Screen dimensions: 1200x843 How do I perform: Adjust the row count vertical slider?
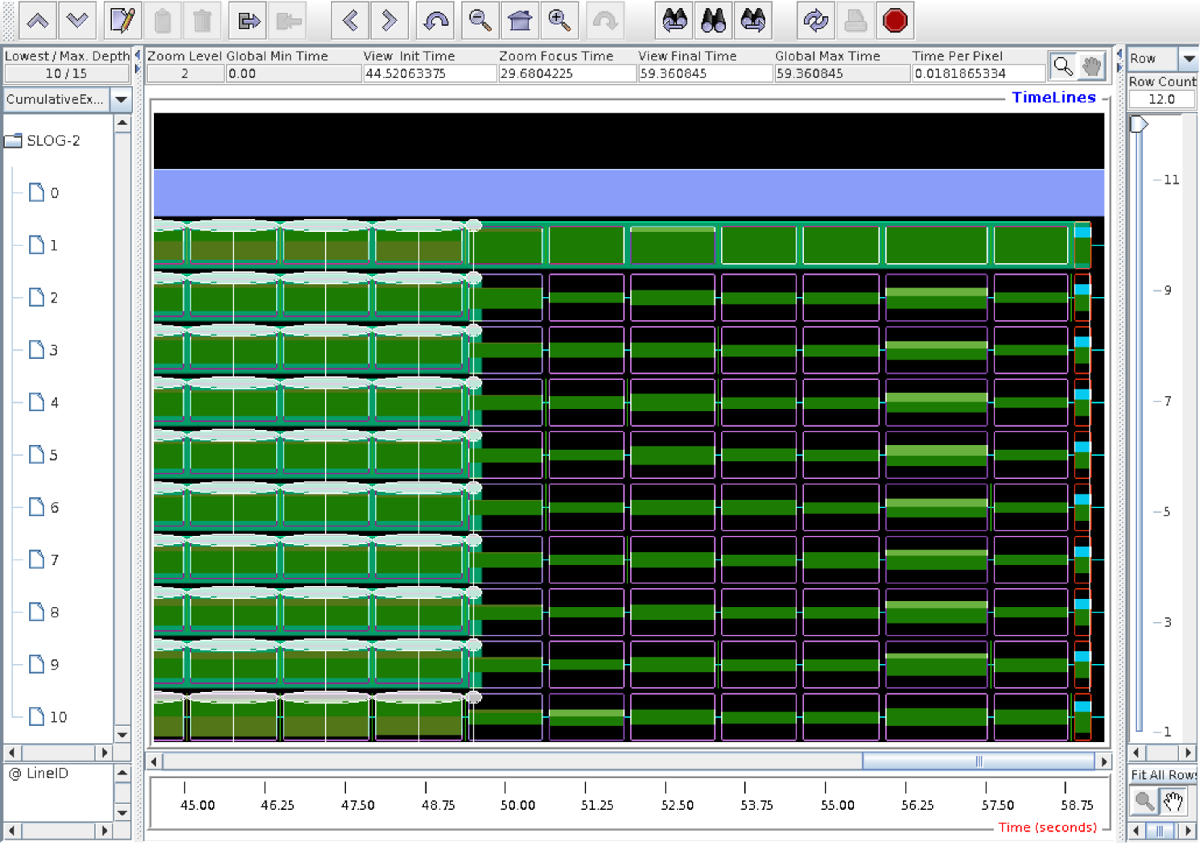1137,125
